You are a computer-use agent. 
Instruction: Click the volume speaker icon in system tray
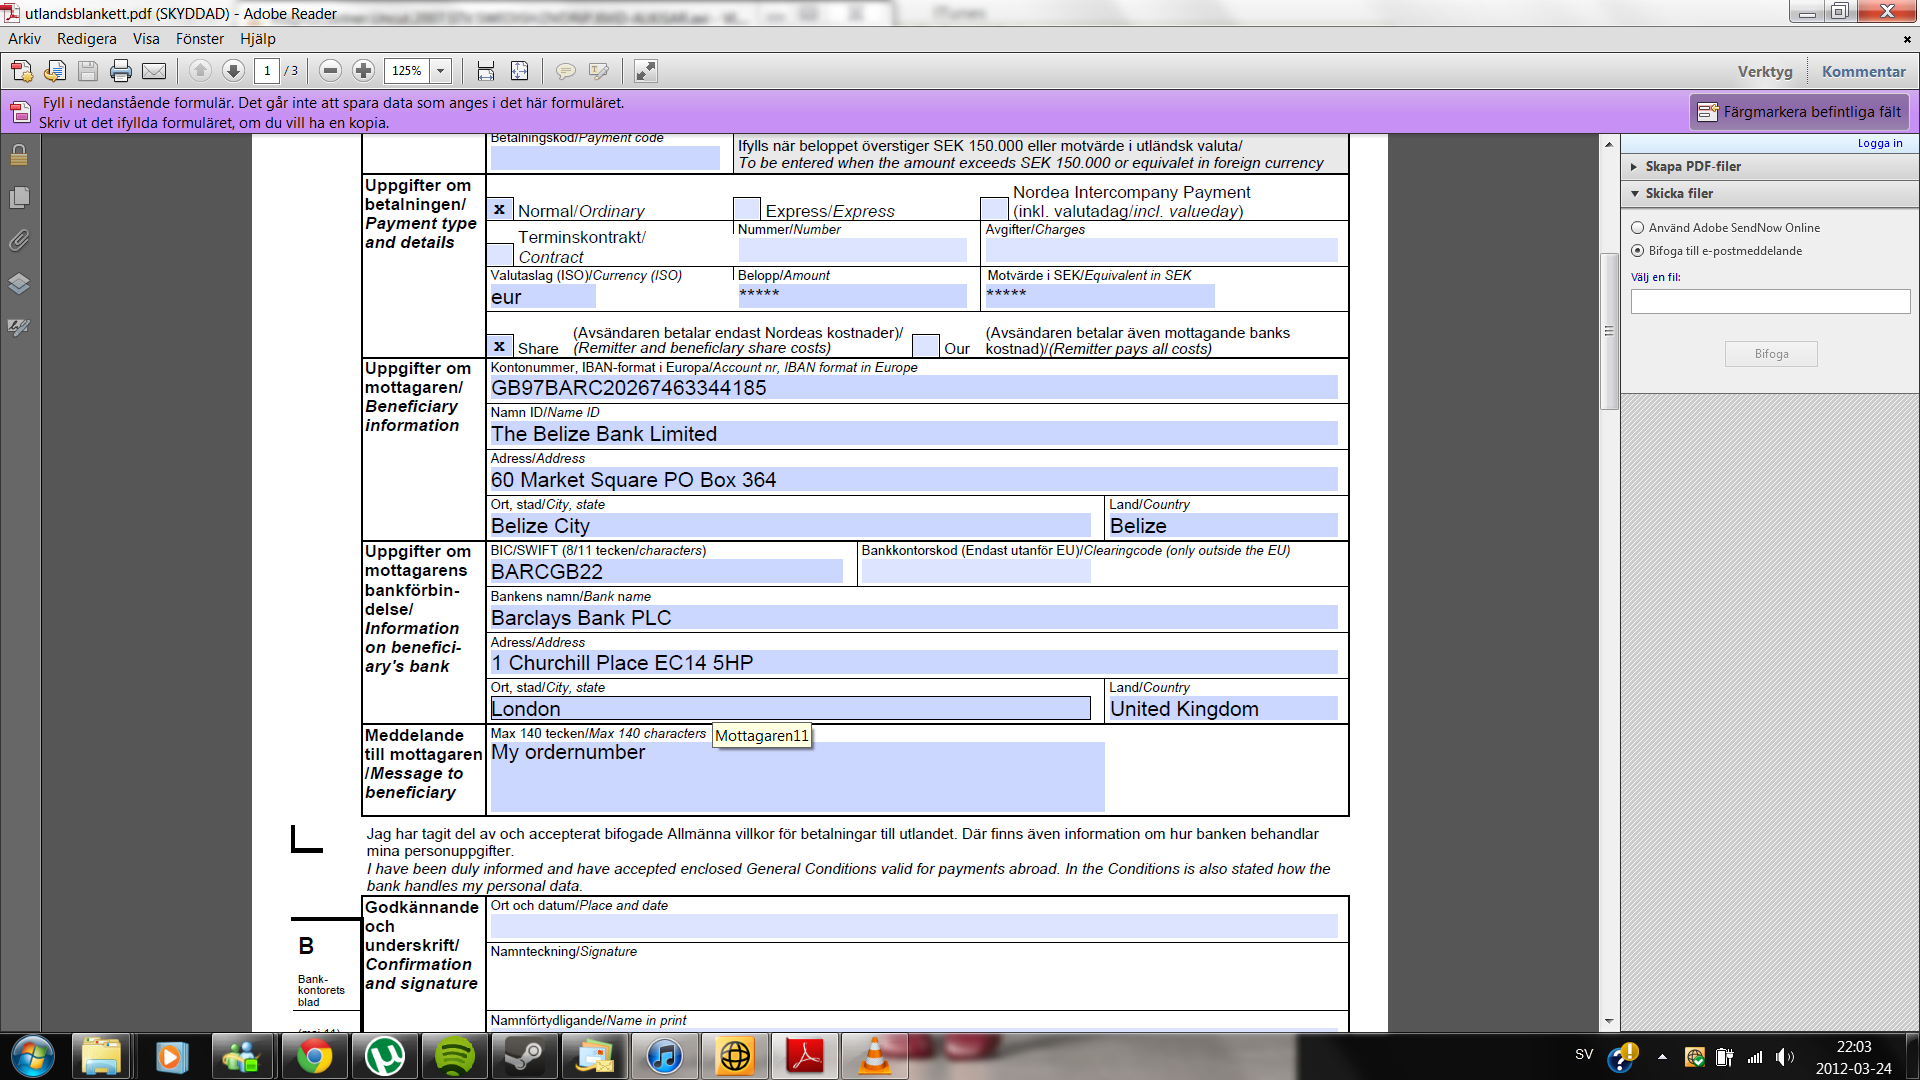(1785, 1057)
